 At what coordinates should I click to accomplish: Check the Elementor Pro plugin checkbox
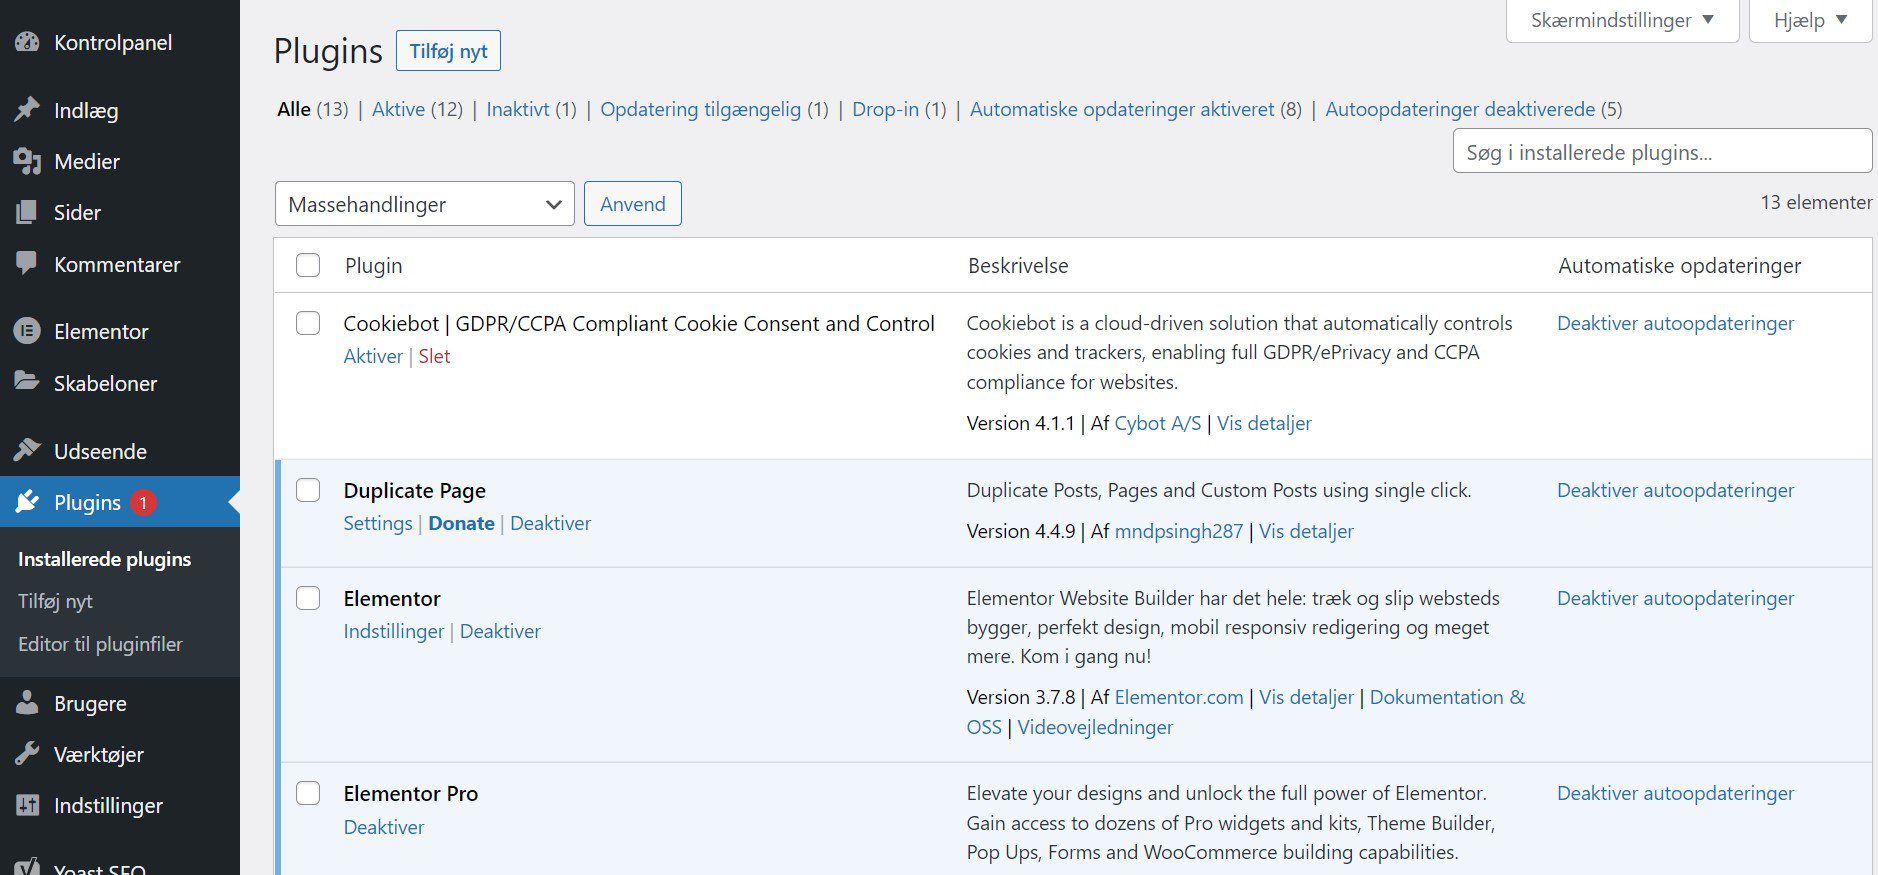coord(308,793)
